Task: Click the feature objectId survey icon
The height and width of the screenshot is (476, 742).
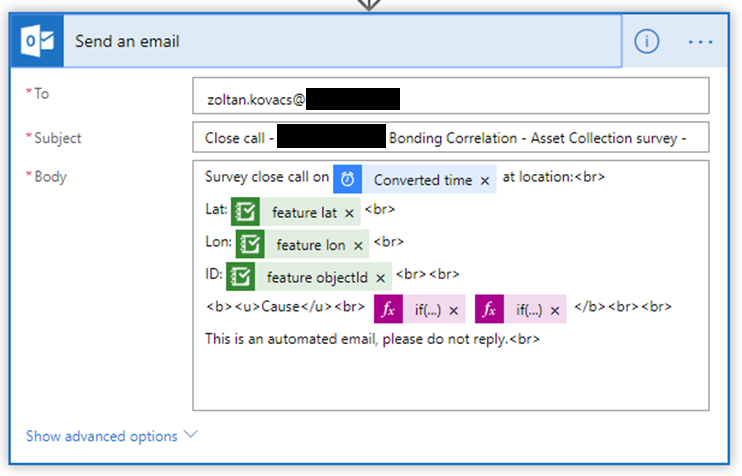Action: coord(240,276)
